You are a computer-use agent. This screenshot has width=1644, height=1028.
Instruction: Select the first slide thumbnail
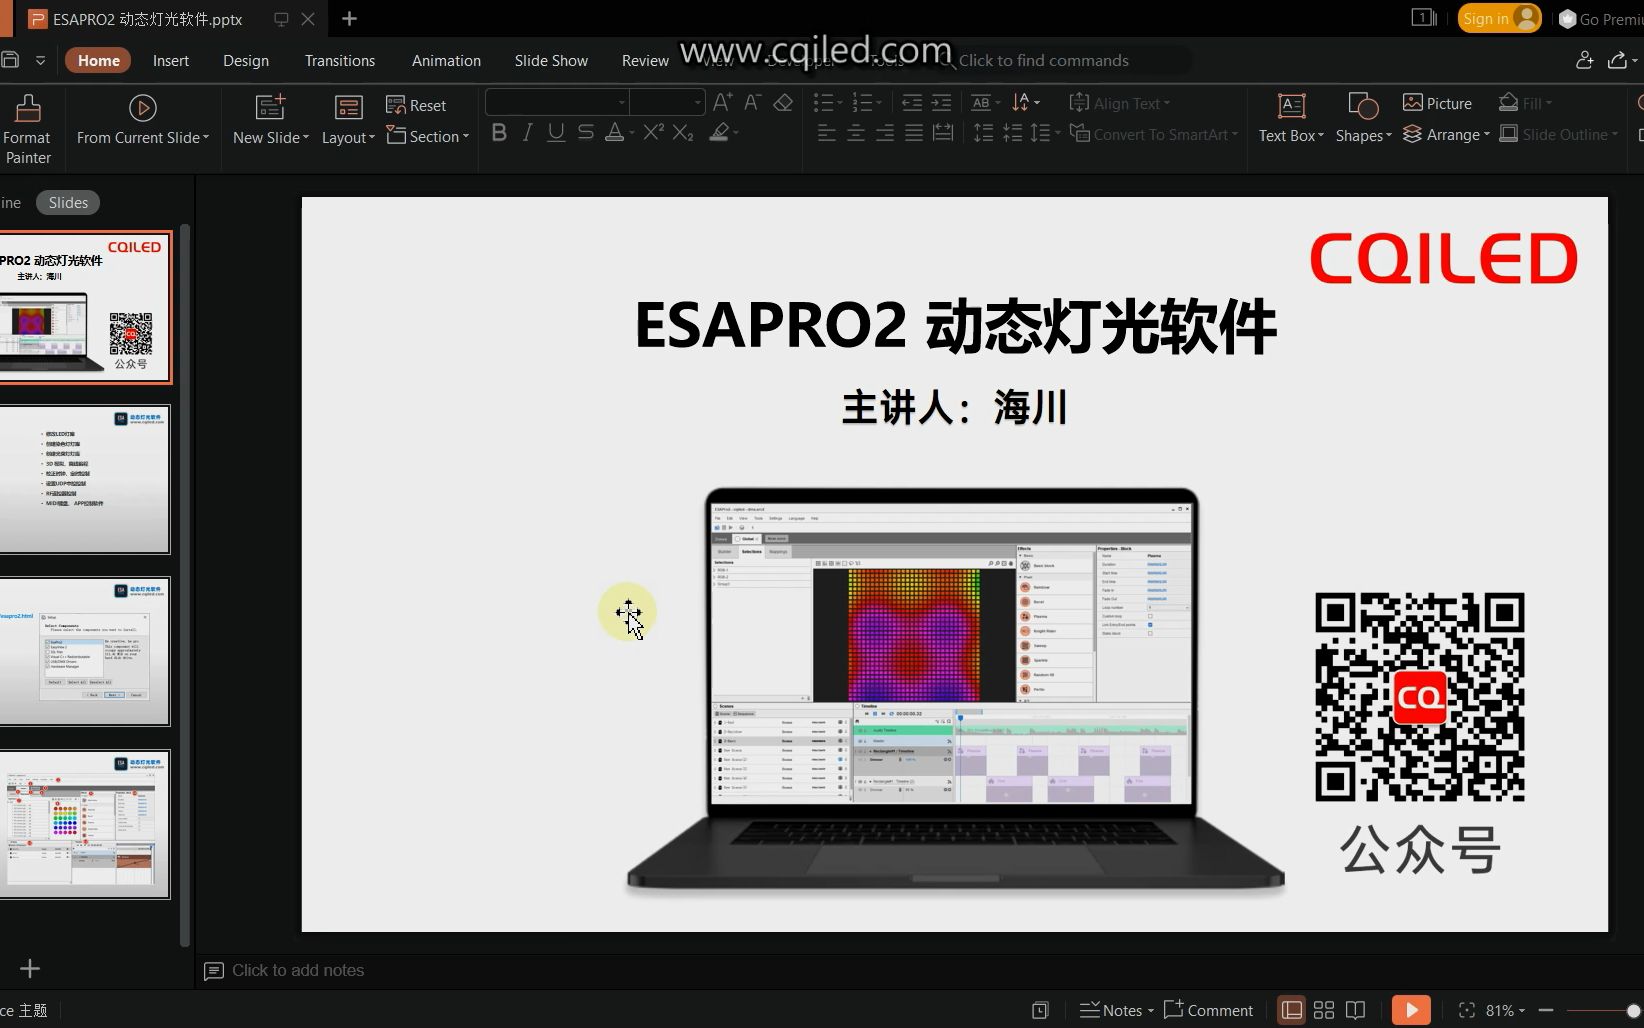pos(84,307)
